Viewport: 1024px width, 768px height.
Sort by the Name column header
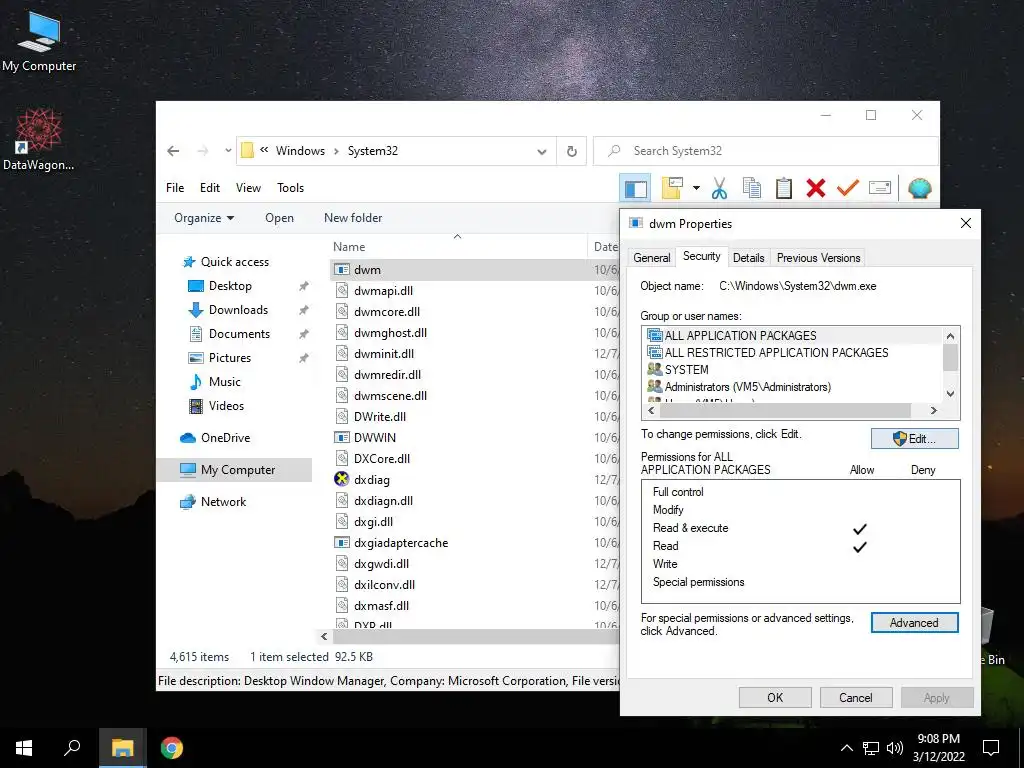click(x=349, y=247)
